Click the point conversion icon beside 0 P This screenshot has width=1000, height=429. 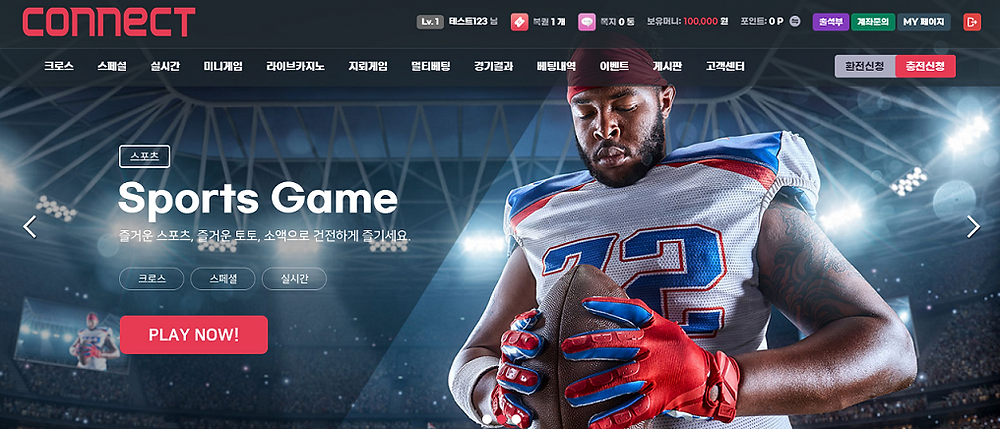click(795, 22)
